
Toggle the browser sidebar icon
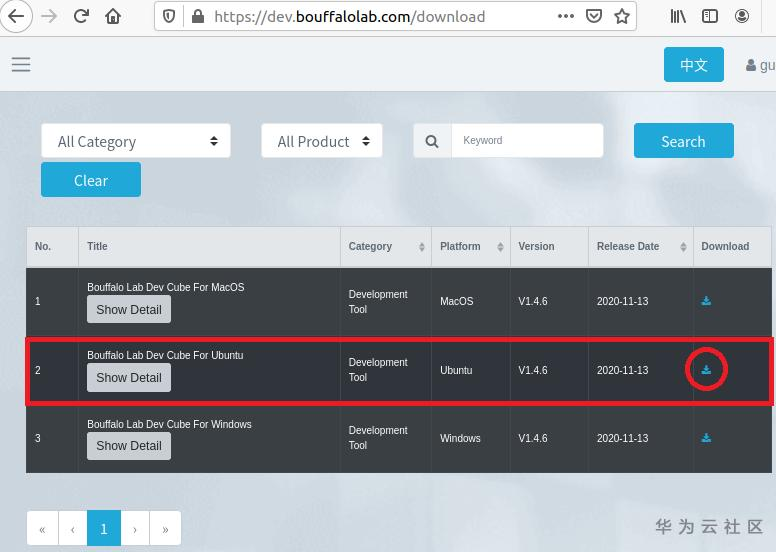point(710,16)
